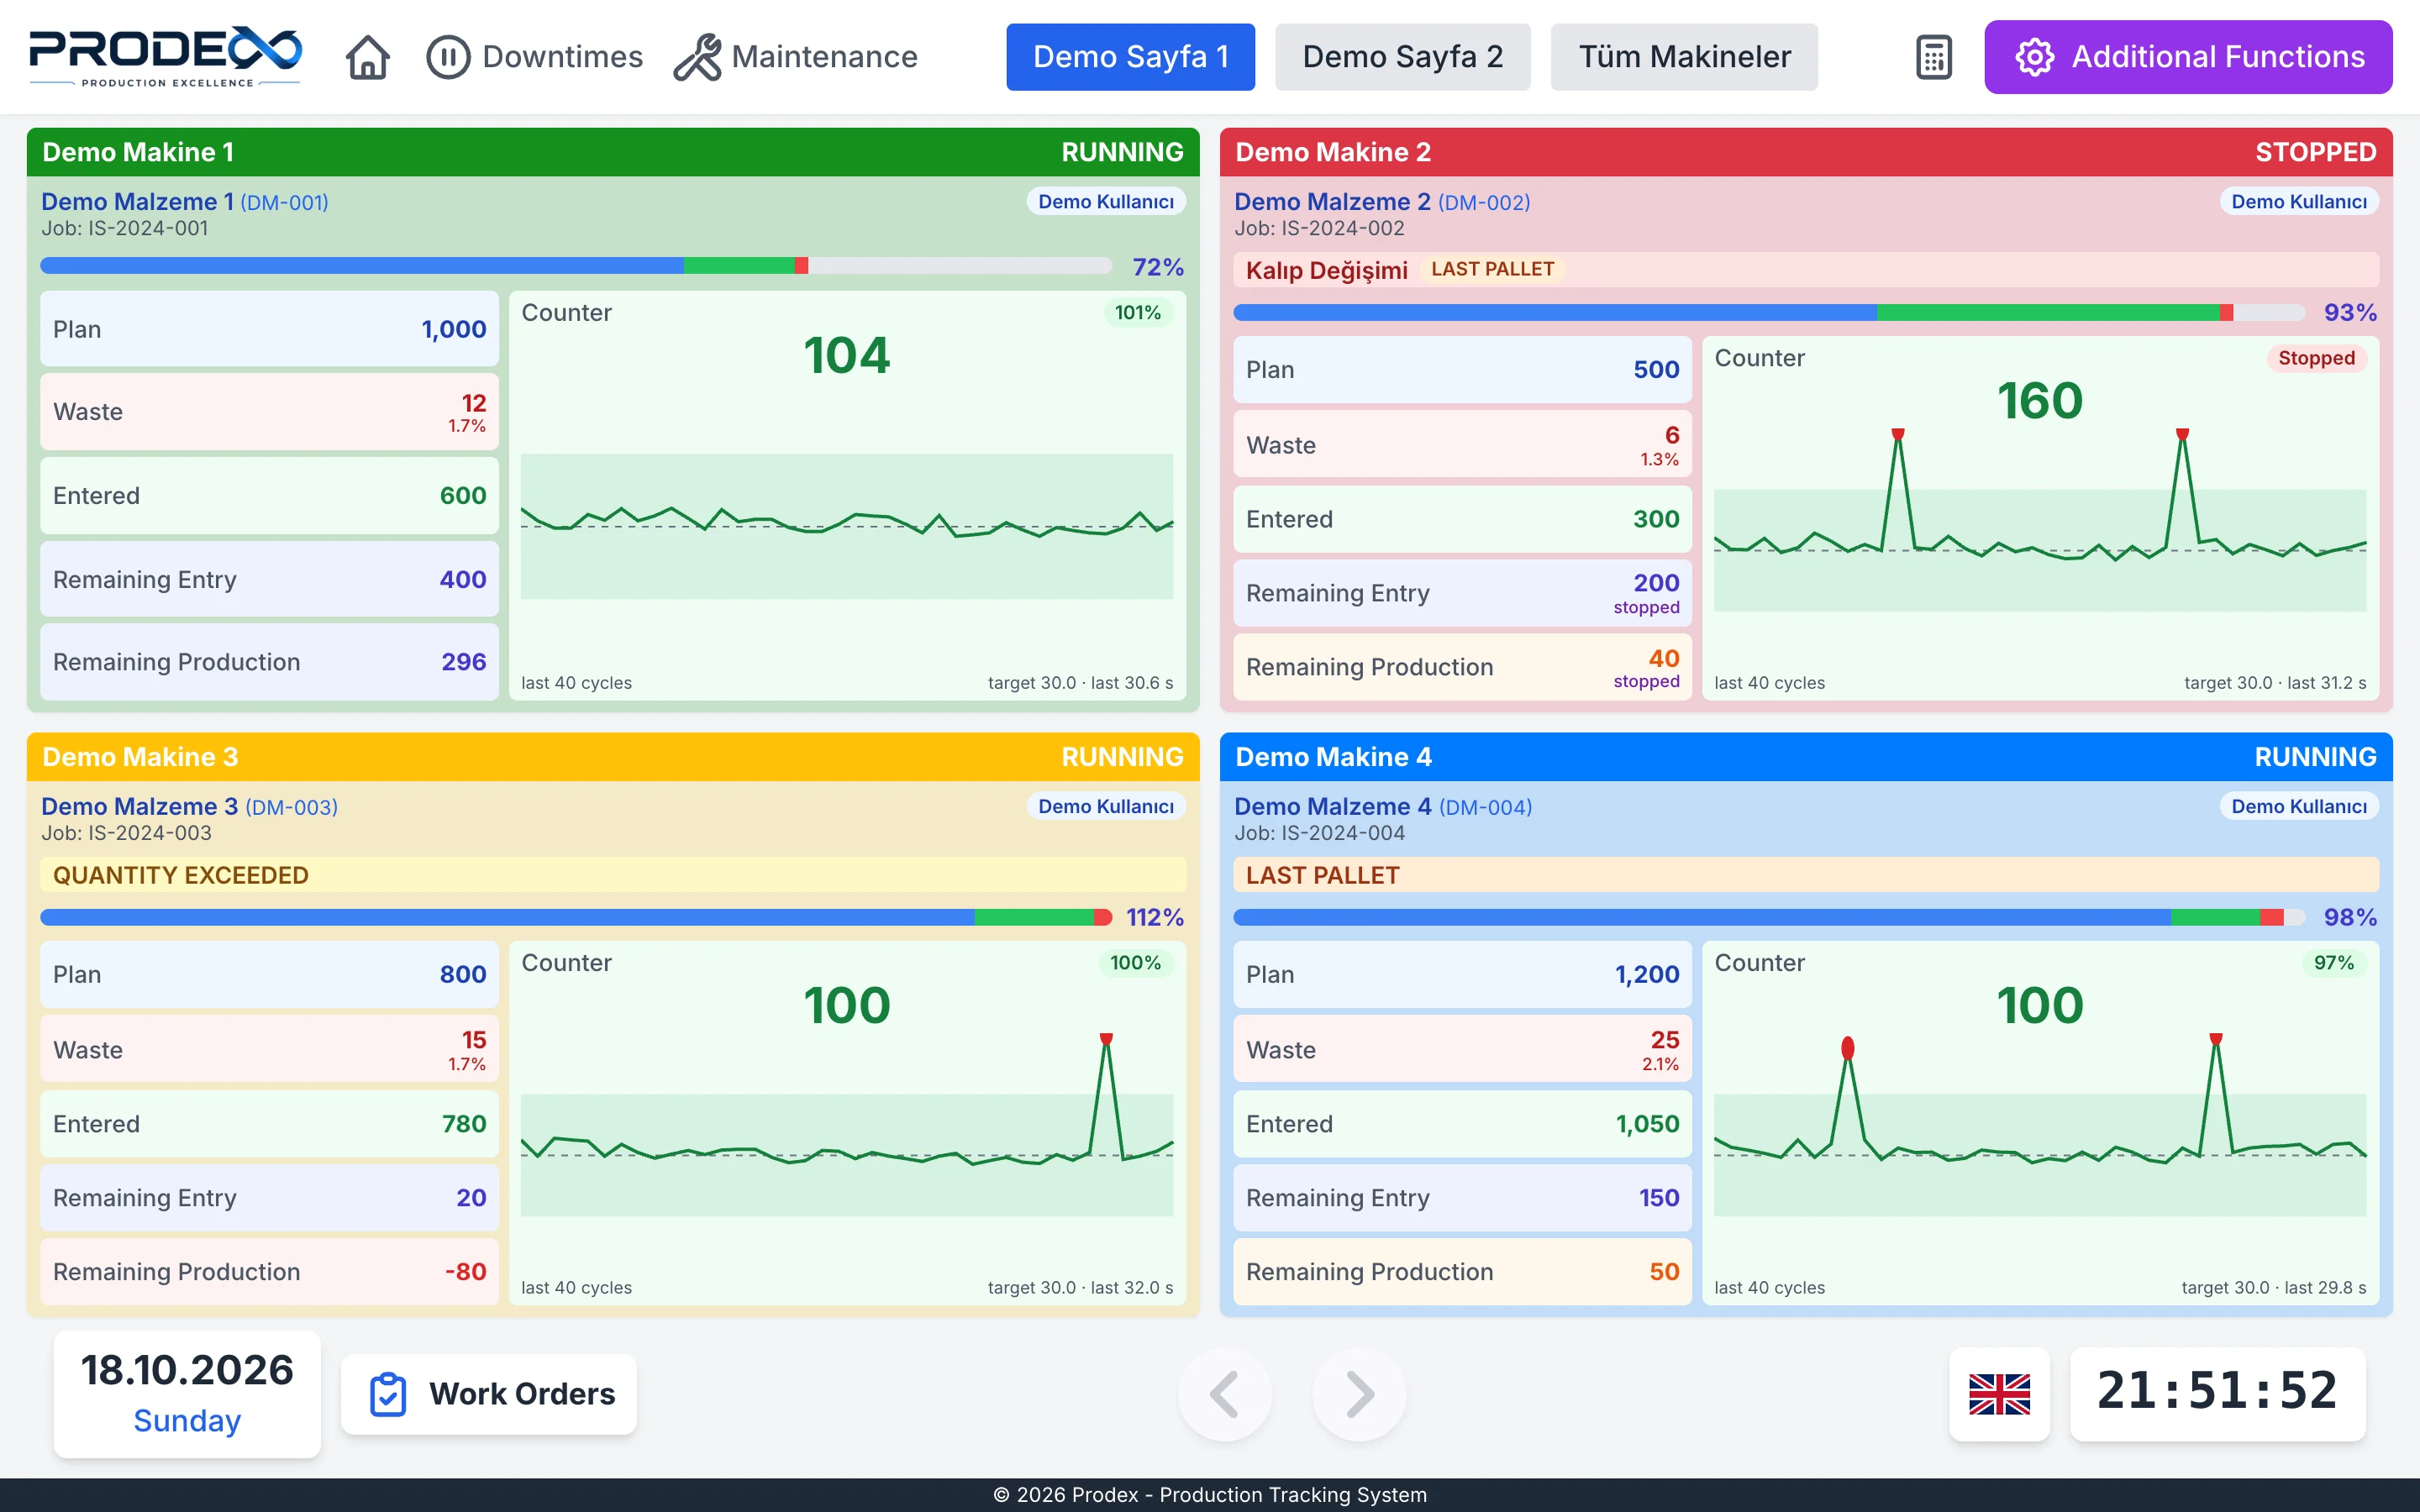Click Entered 300 row in Demo Makine 2
2420x1512 pixels.
click(1462, 519)
